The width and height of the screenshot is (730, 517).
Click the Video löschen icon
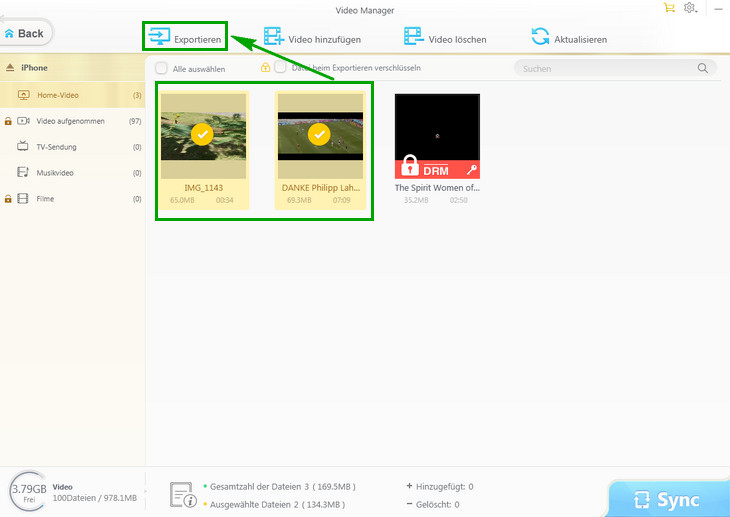click(x=413, y=38)
